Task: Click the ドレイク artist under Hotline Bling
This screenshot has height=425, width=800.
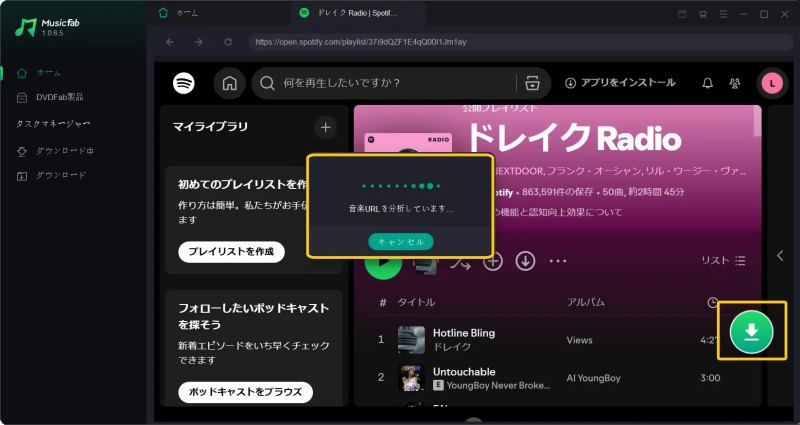Action: tap(452, 346)
